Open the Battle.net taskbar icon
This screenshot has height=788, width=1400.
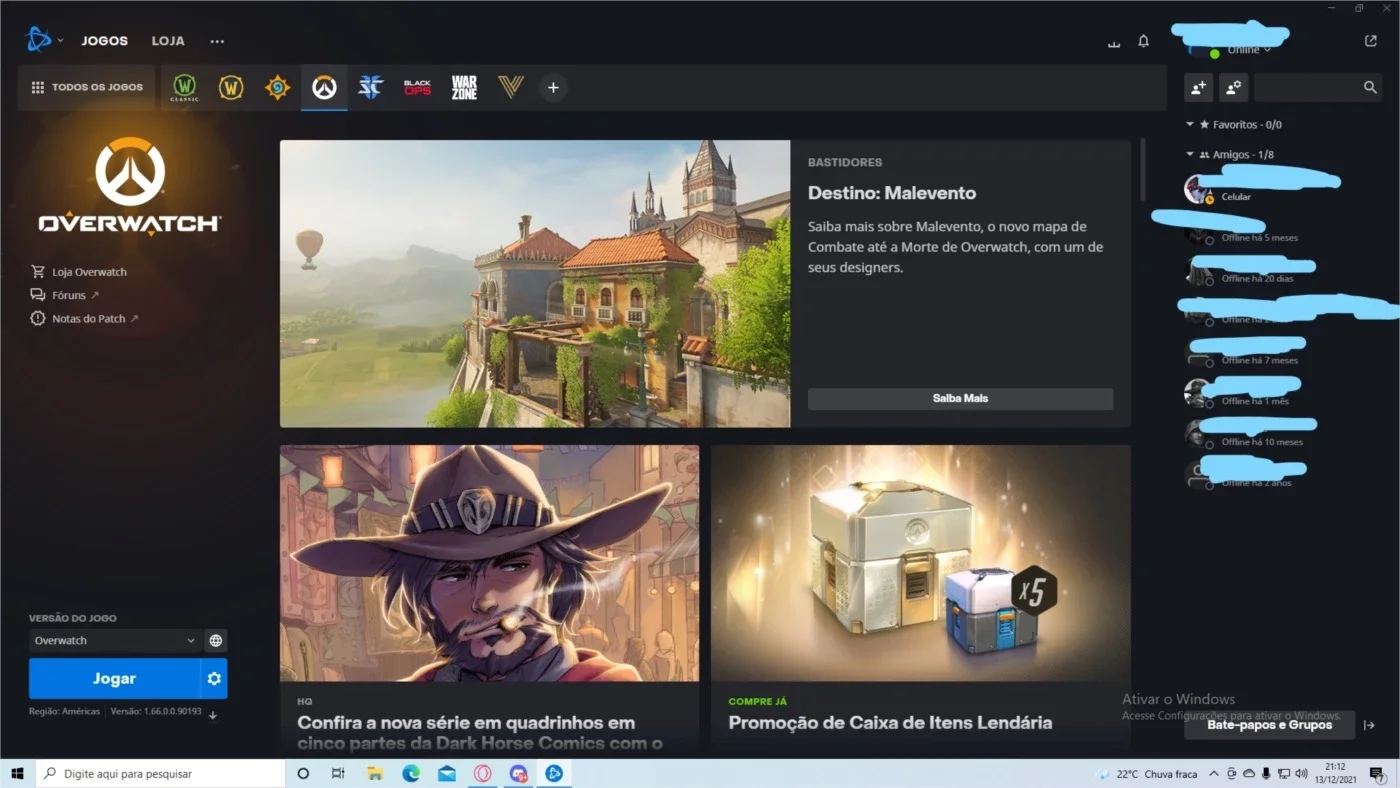coord(554,773)
